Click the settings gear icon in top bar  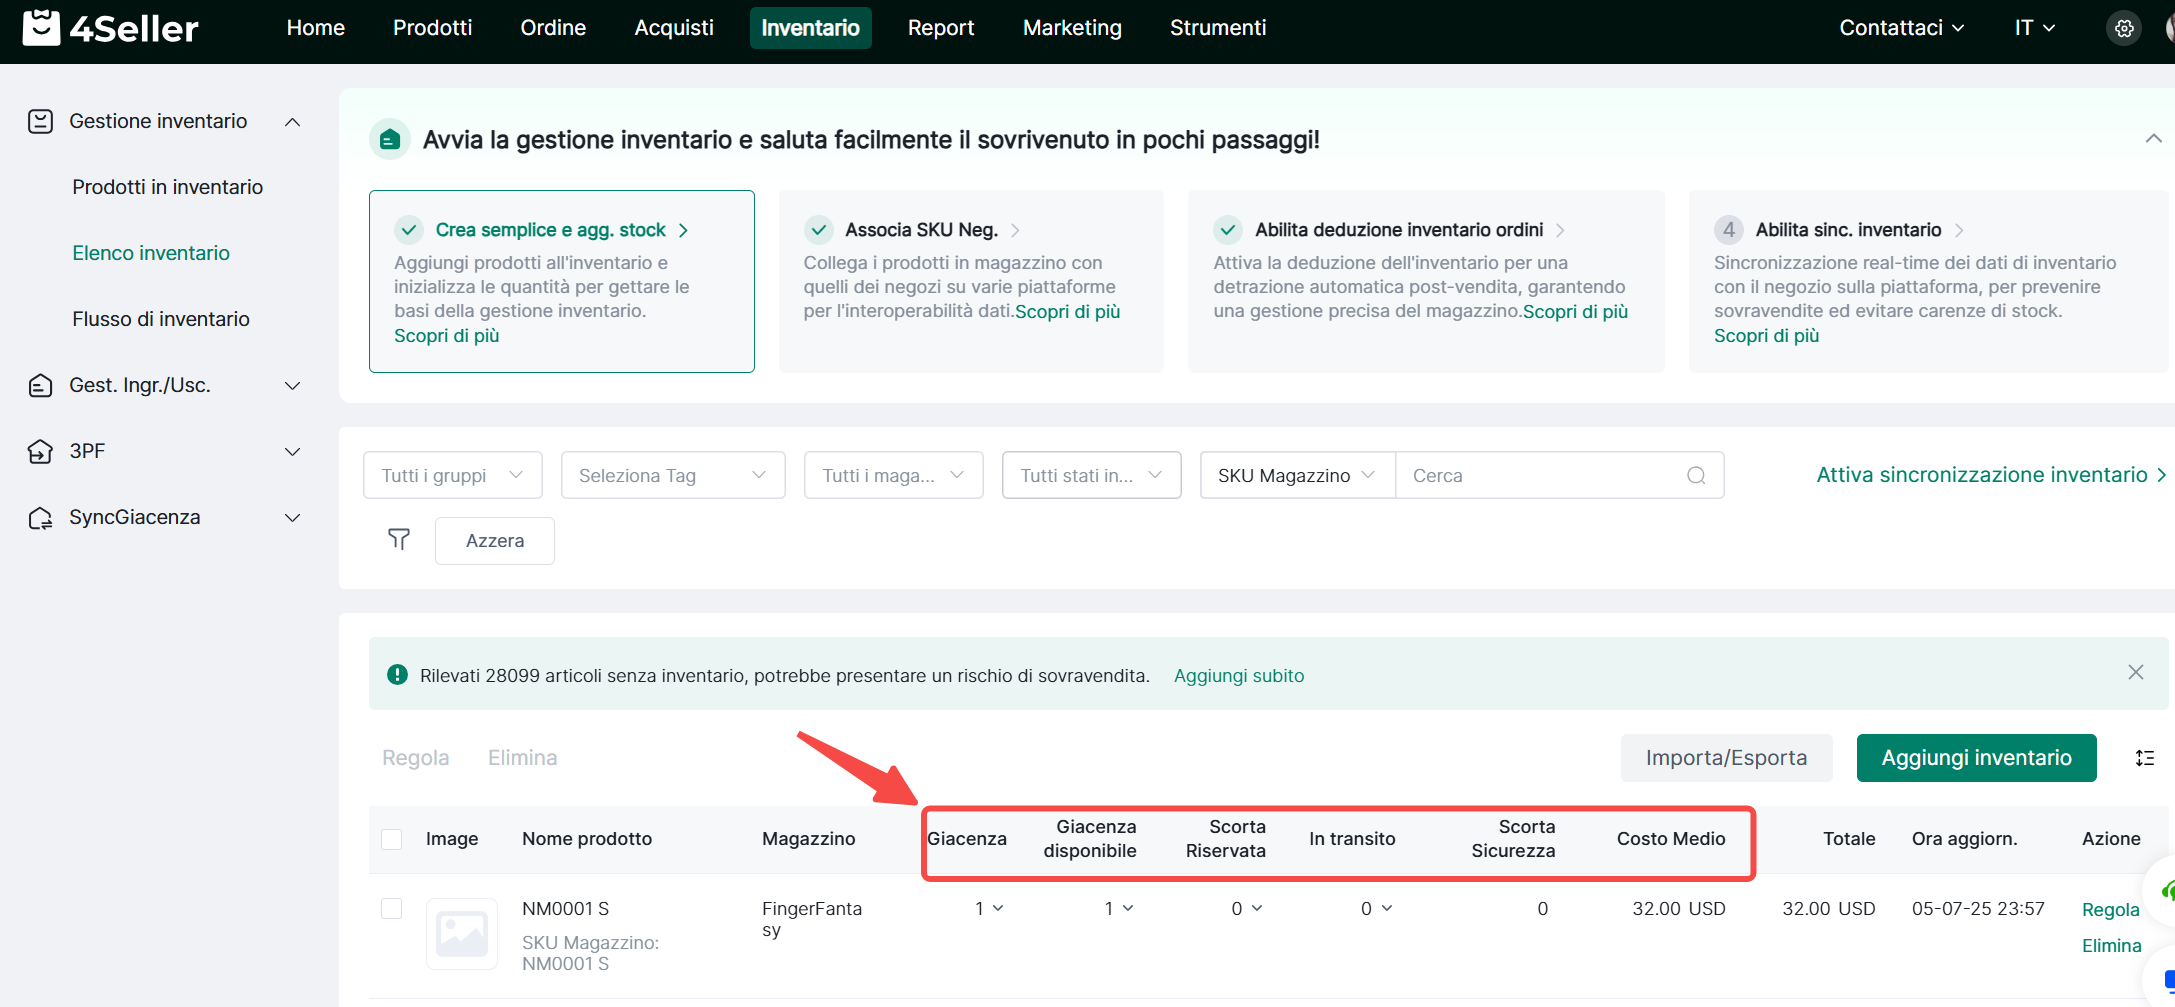[x=2124, y=28]
